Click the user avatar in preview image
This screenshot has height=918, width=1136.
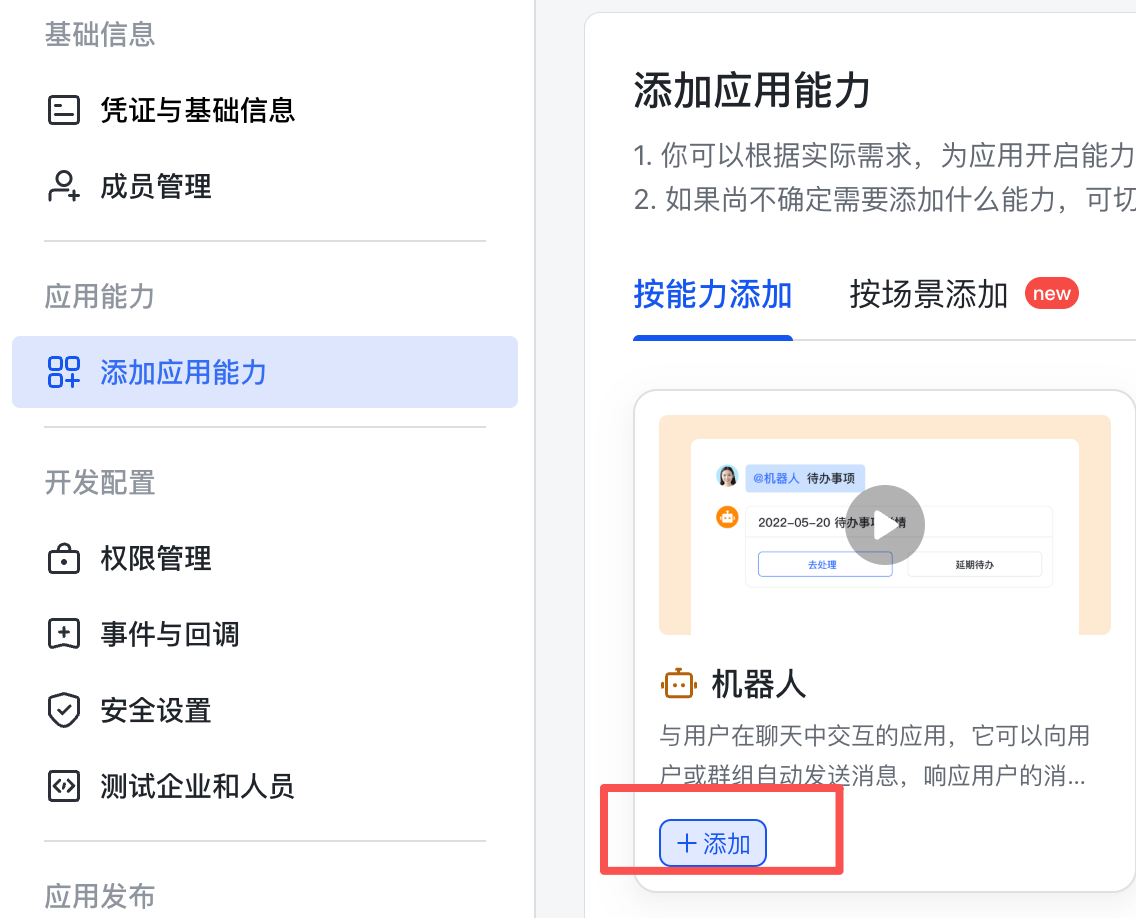(x=727, y=476)
